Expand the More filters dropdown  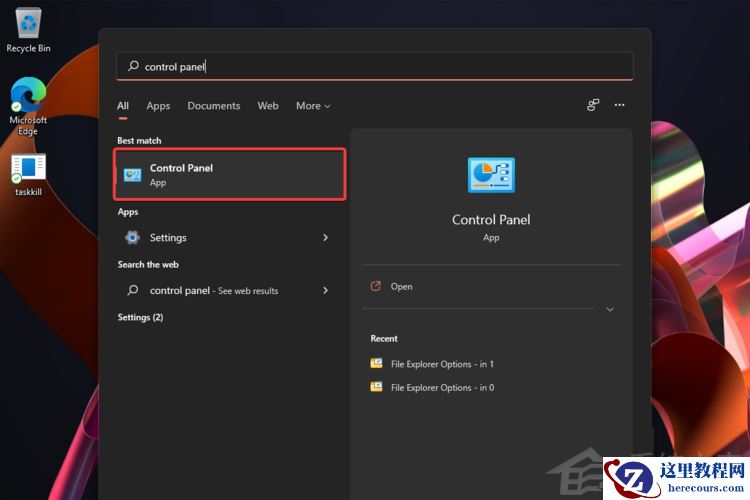(313, 106)
